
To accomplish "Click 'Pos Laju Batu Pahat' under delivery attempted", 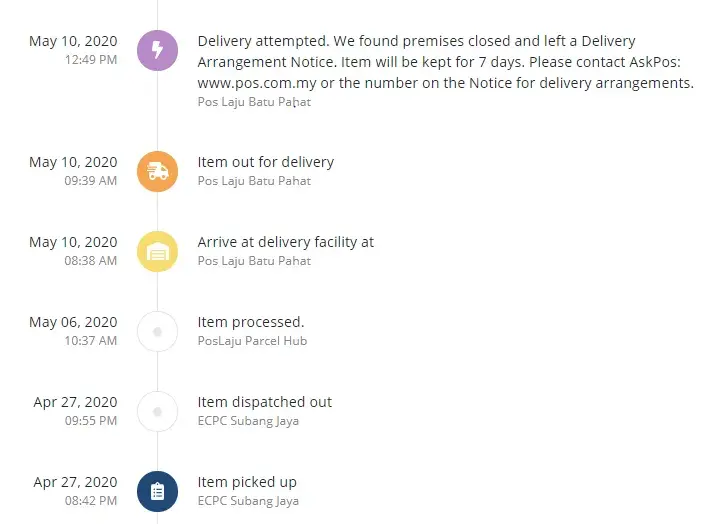I will 254,101.
